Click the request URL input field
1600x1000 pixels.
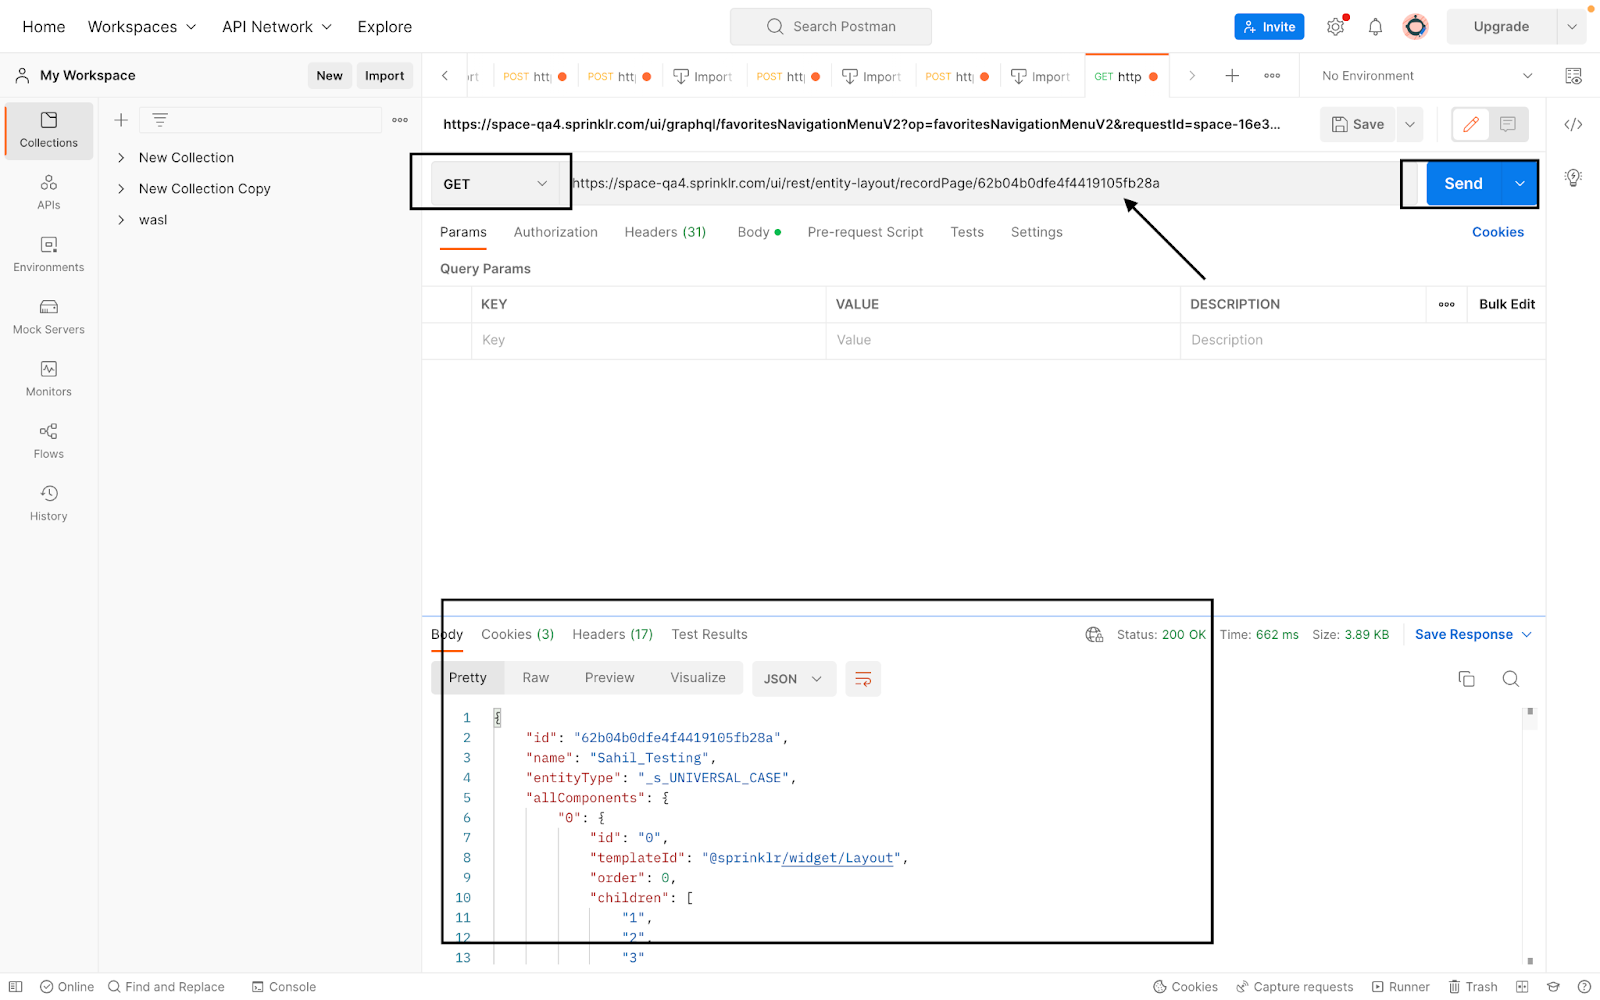pyautogui.click(x=985, y=184)
